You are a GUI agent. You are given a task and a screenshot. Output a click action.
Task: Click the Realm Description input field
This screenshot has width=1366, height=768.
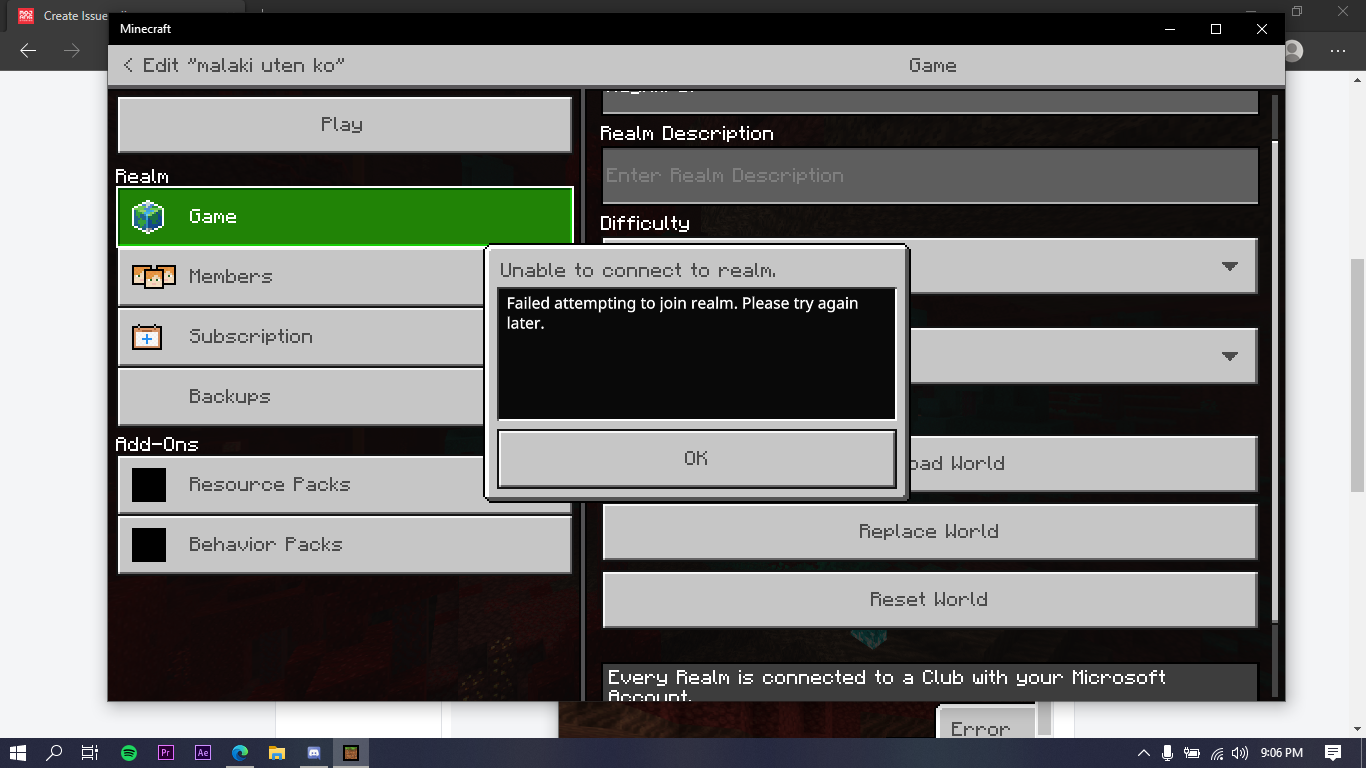point(930,176)
